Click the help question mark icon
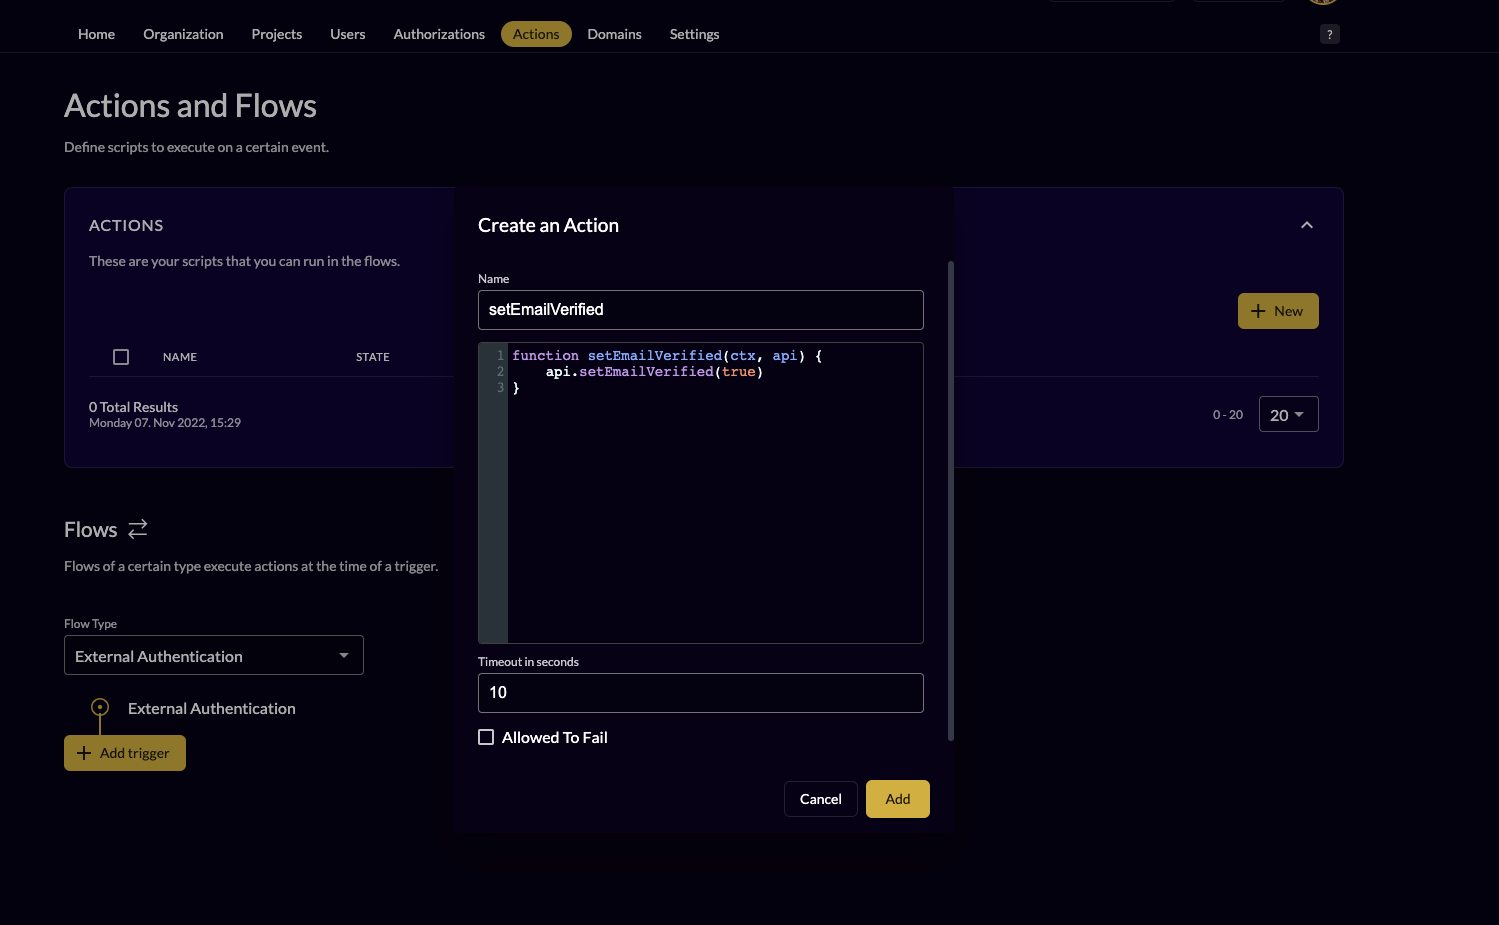 [1329, 34]
